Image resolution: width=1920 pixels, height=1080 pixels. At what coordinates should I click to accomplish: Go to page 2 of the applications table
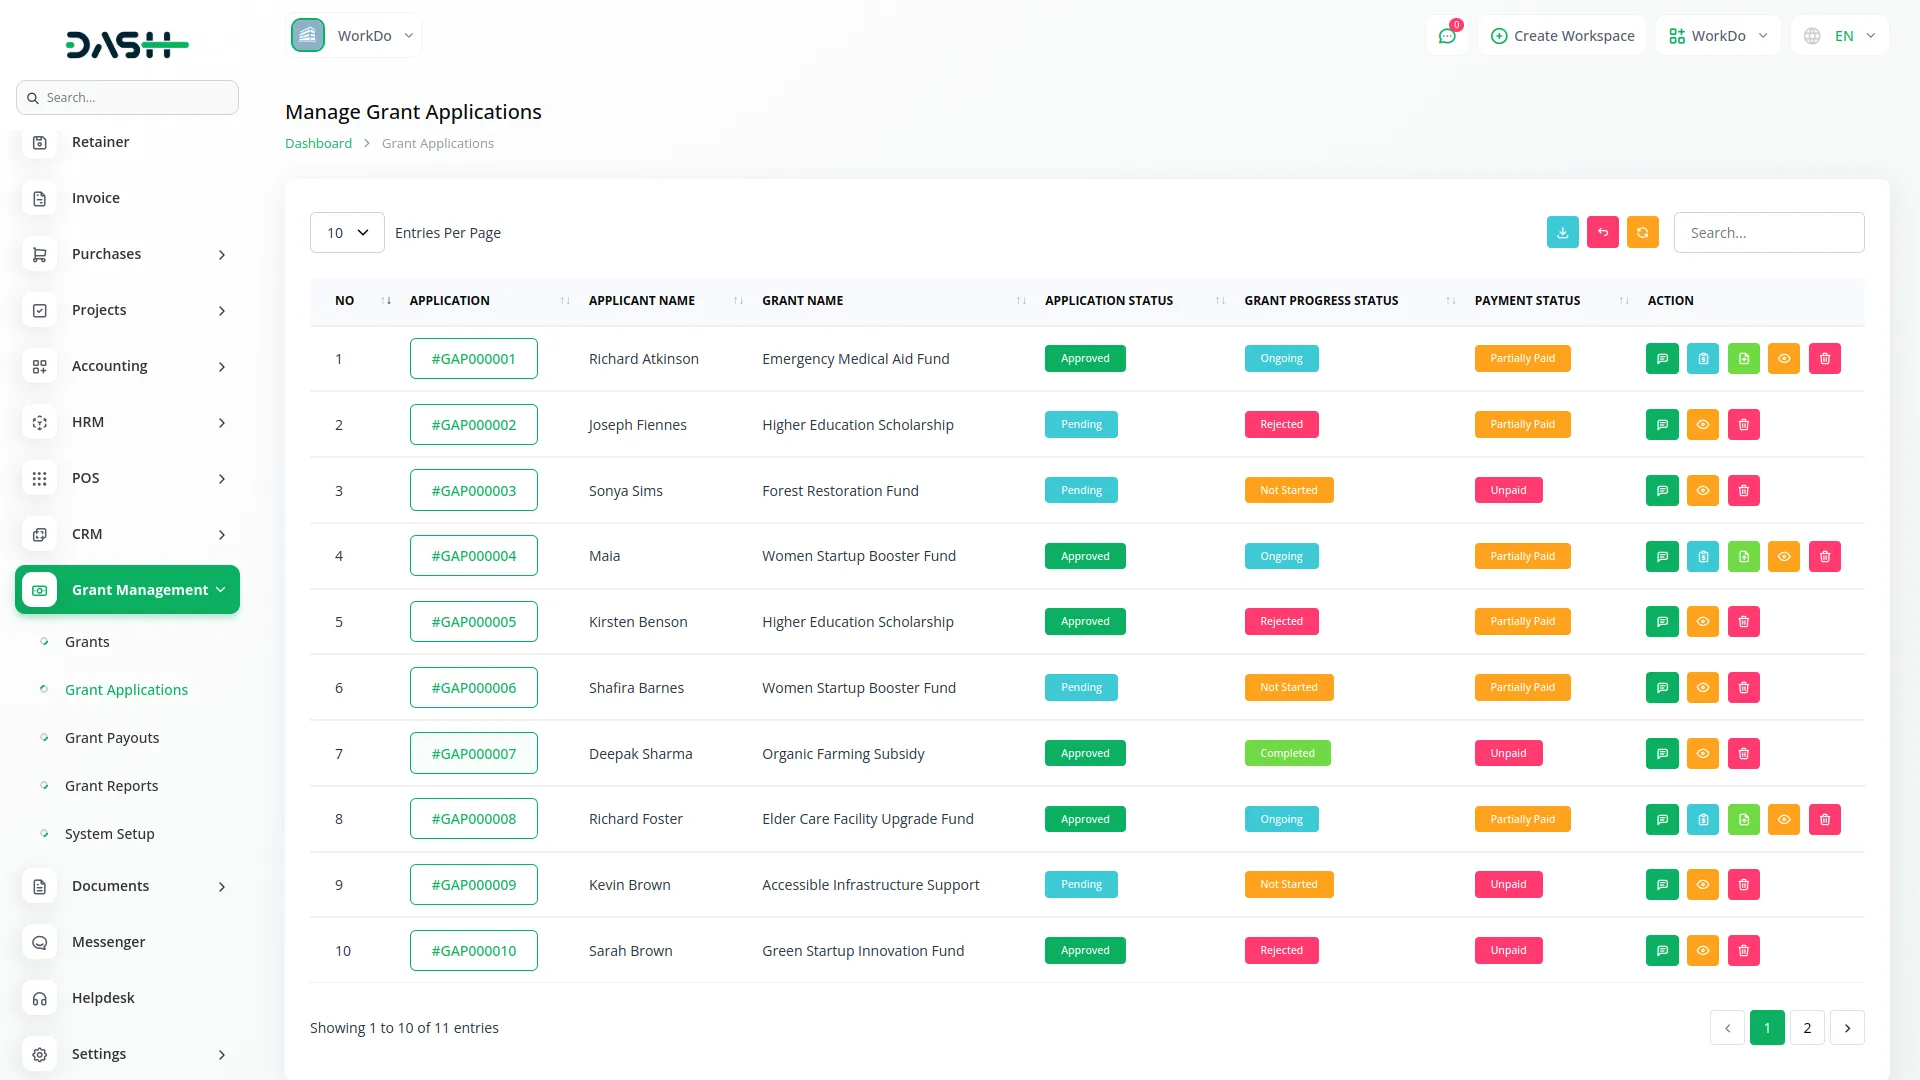click(1807, 1027)
